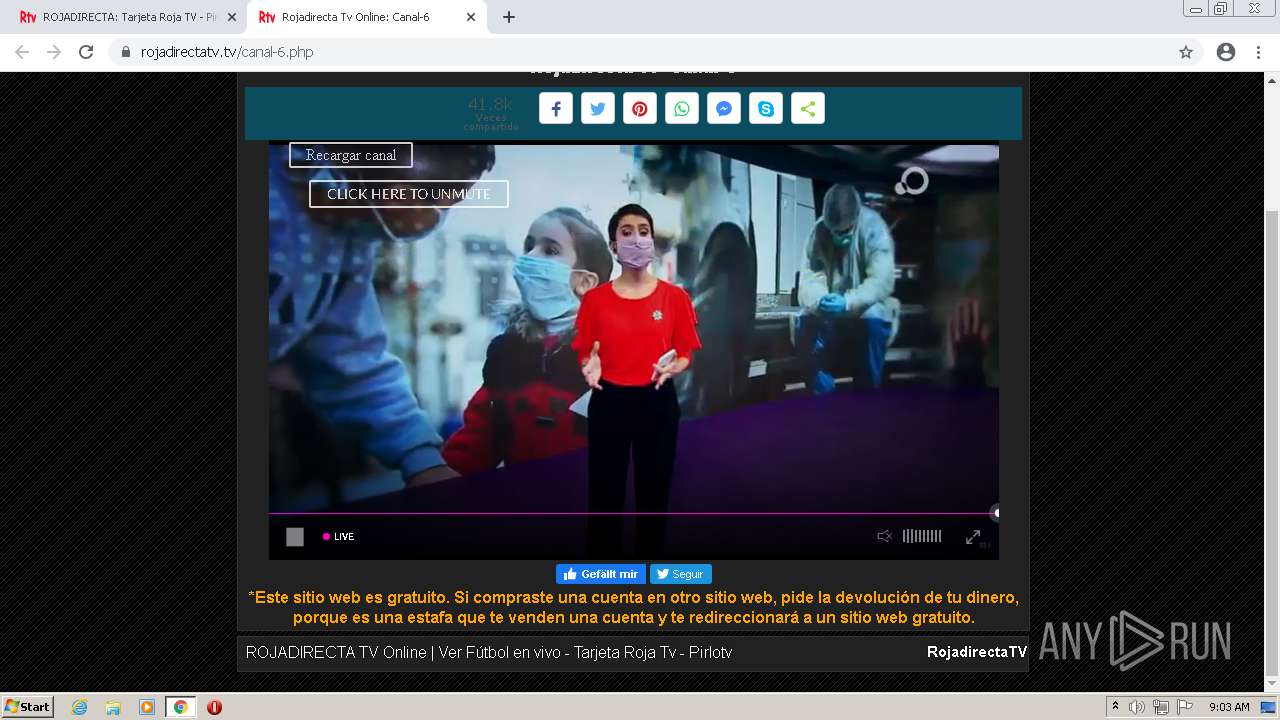Select the Canal-6 browser tab
Image resolution: width=1280 pixels, height=720 pixels.
(366, 17)
